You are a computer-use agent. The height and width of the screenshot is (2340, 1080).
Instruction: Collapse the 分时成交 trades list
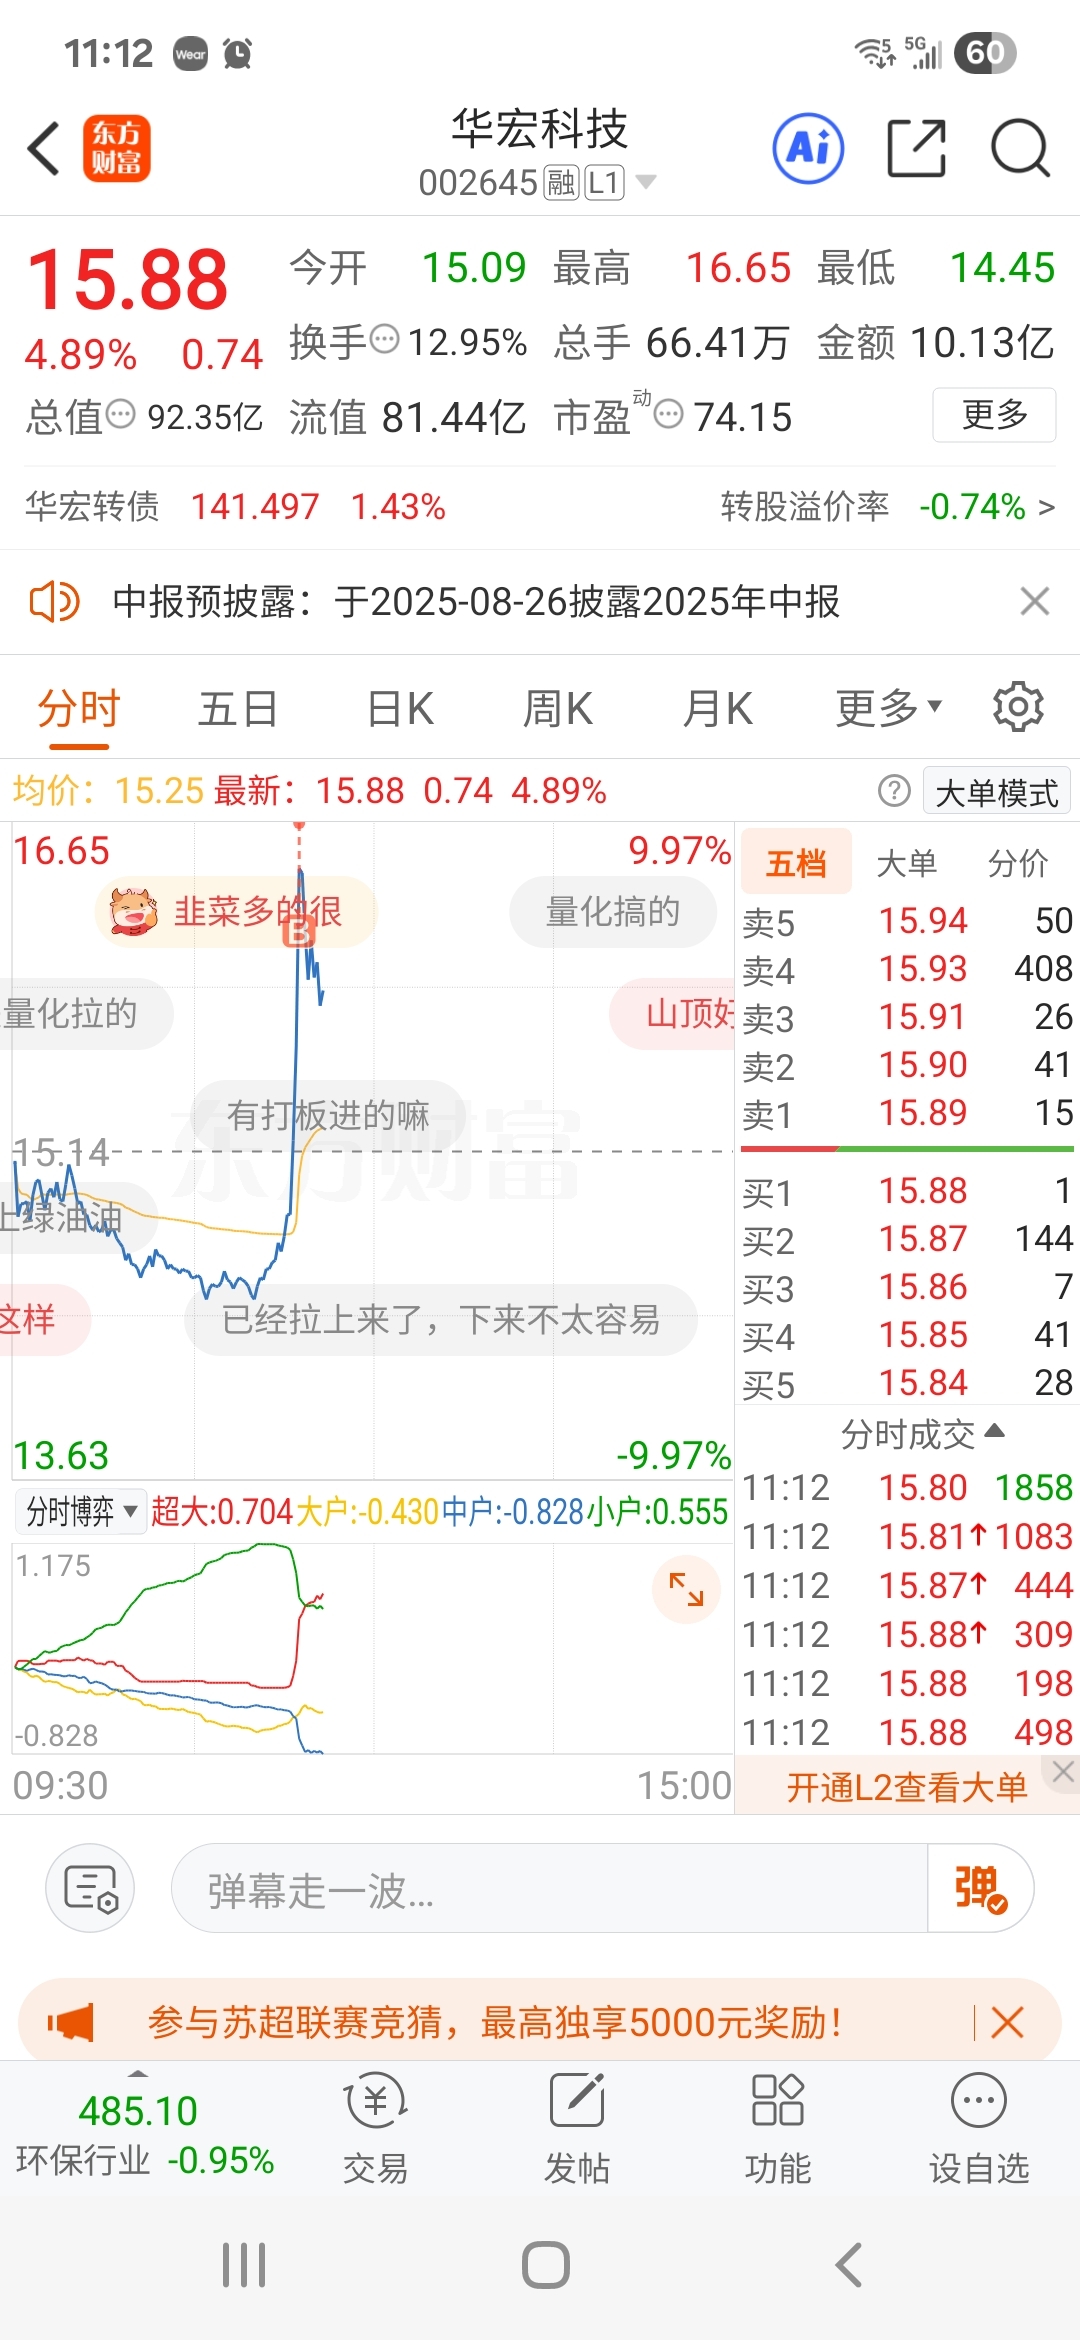pyautogui.click(x=922, y=1434)
